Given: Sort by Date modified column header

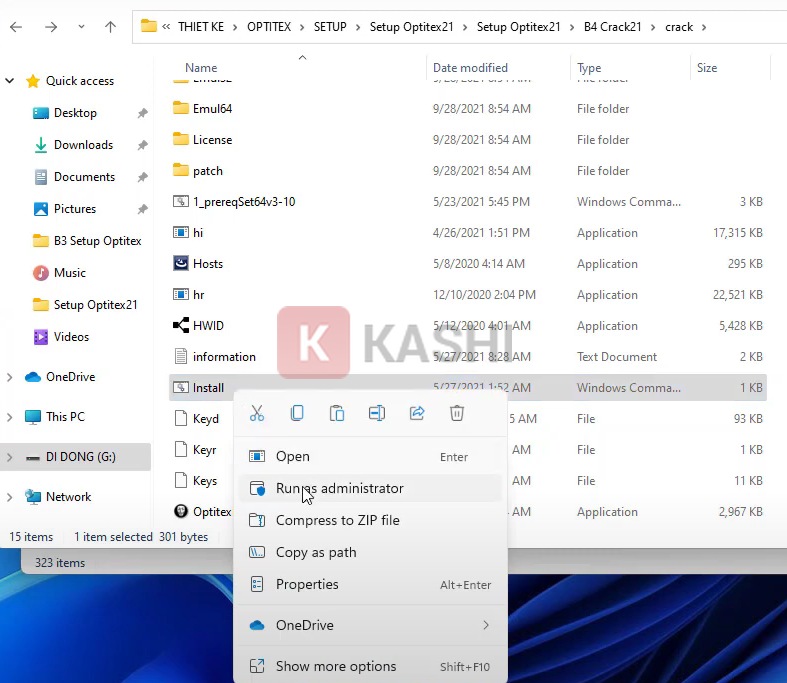Looking at the screenshot, I should (470, 68).
